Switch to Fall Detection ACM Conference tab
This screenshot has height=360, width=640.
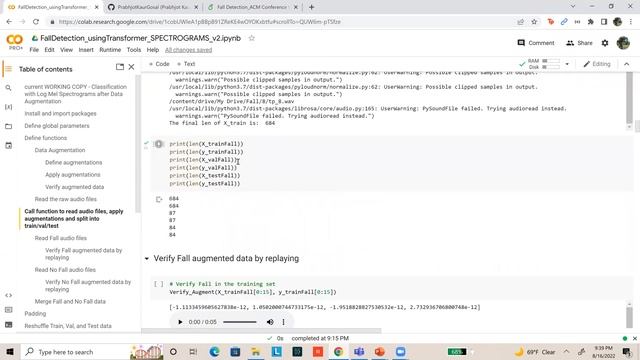252,7
